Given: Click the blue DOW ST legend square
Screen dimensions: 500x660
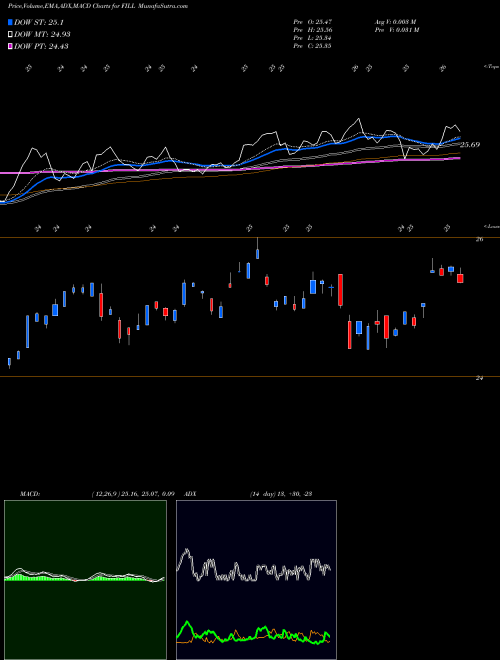Looking at the screenshot, I should pos(10,22).
